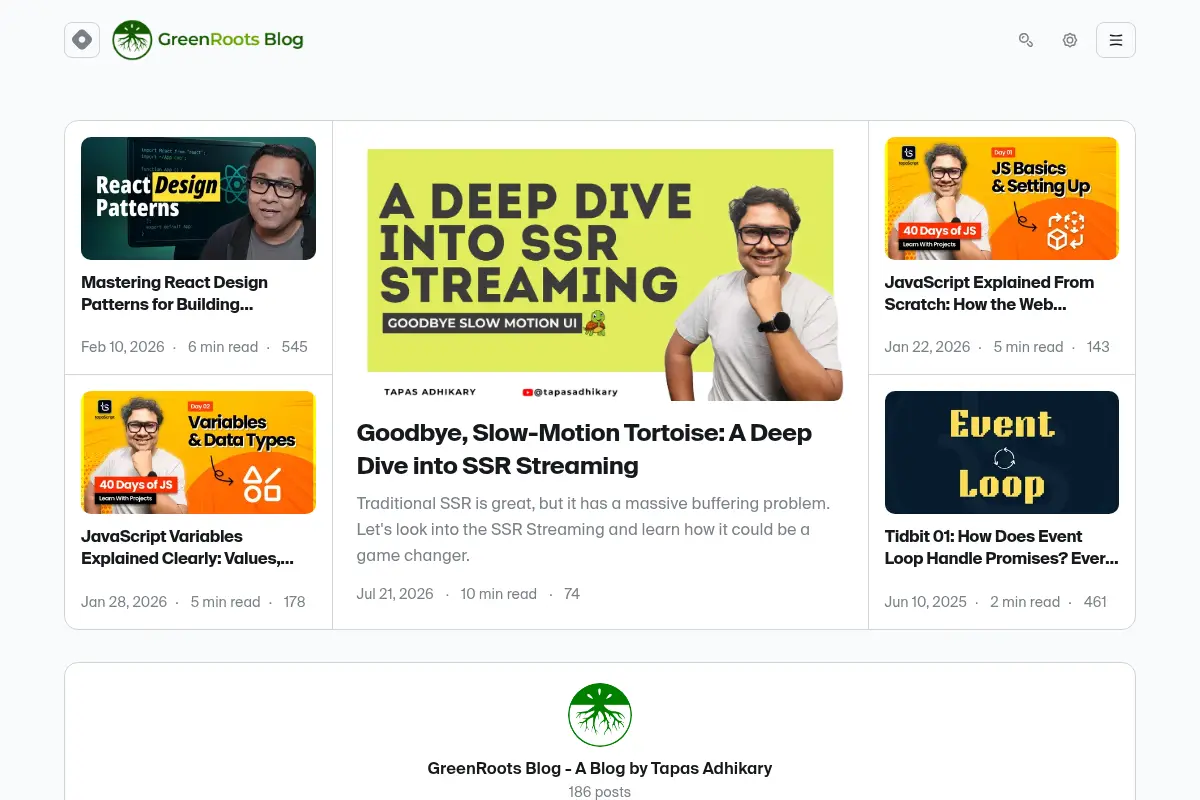Click the 186 posts count
Screen dimensions: 1200x800
(600, 792)
